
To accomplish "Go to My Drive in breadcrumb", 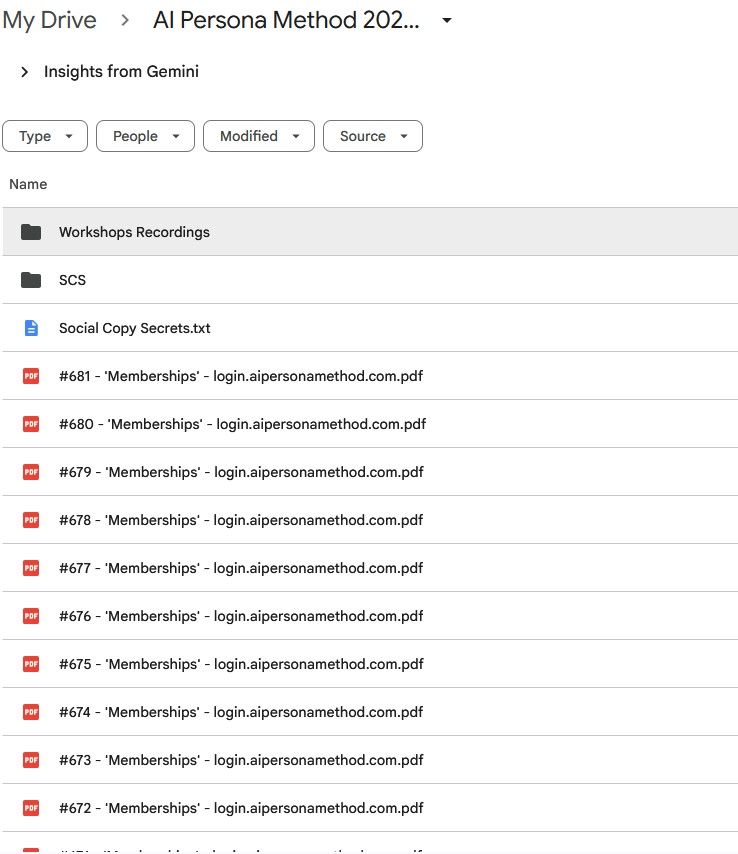I will click(x=49, y=21).
